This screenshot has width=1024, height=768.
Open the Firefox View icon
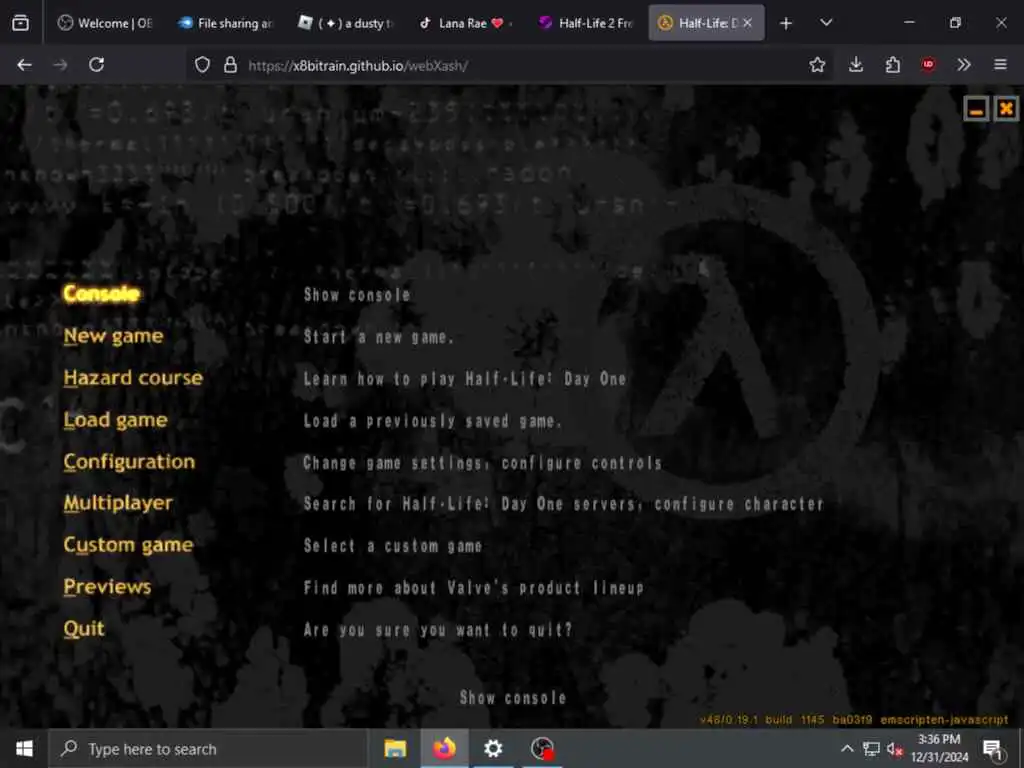pyautogui.click(x=20, y=23)
